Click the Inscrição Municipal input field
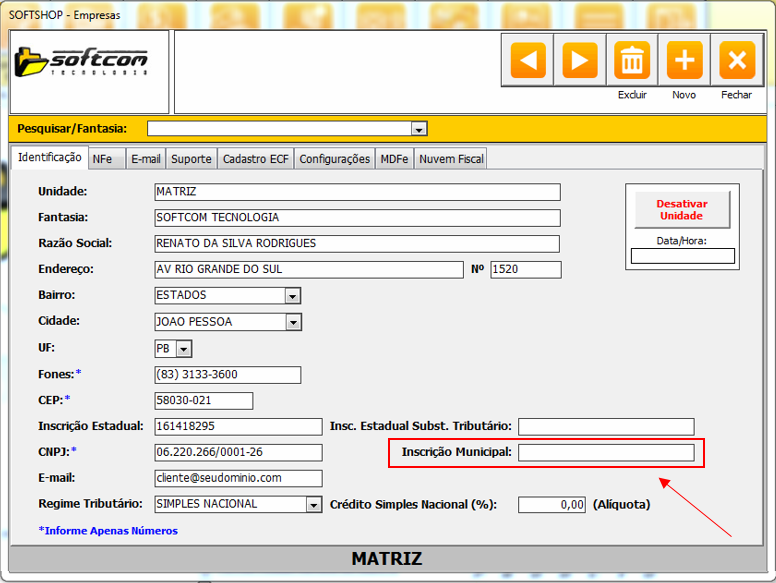This screenshot has width=776, height=583. click(x=605, y=453)
